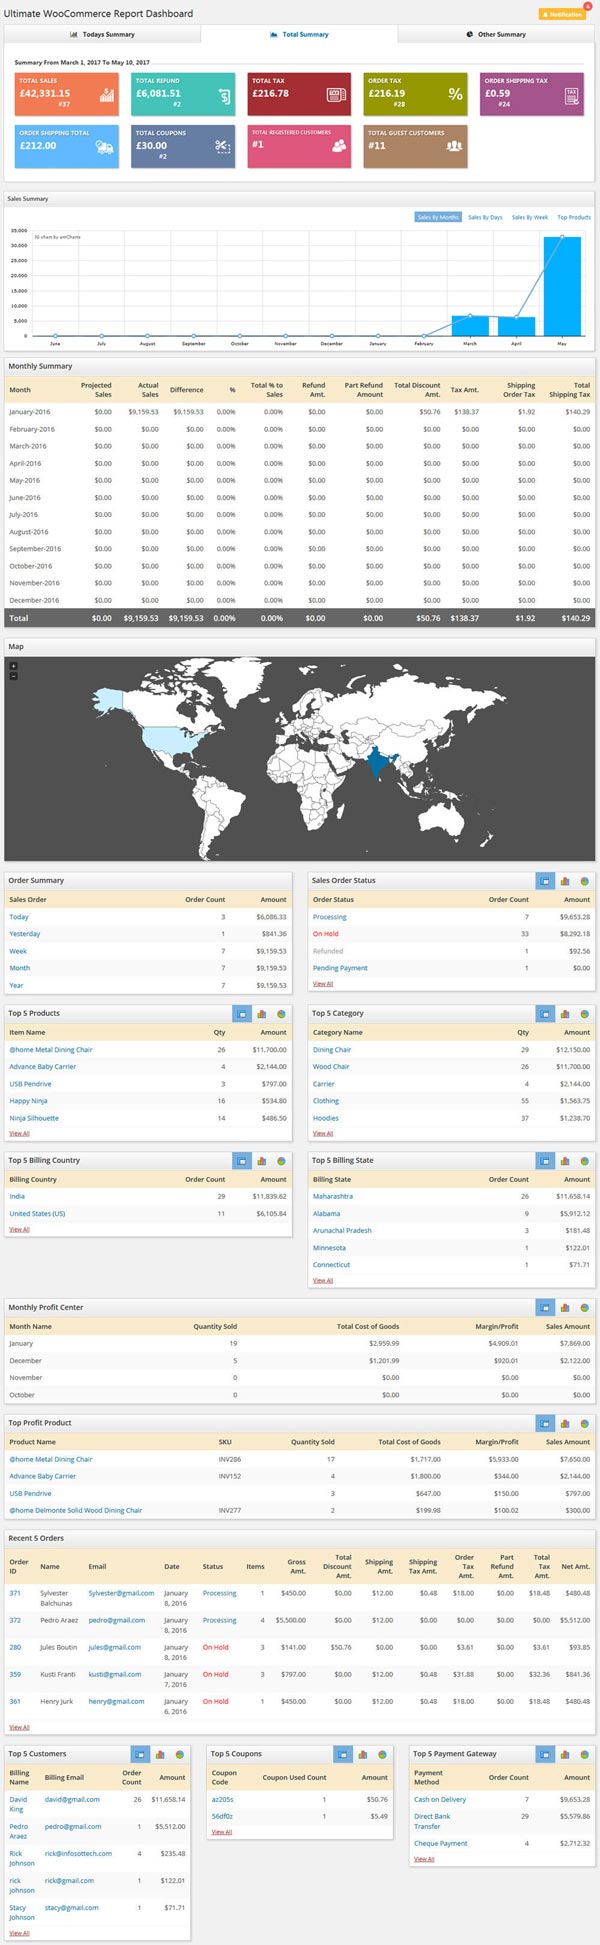Open Hoodies category link
Viewport: 600px width, 1945px height.
click(x=326, y=1118)
